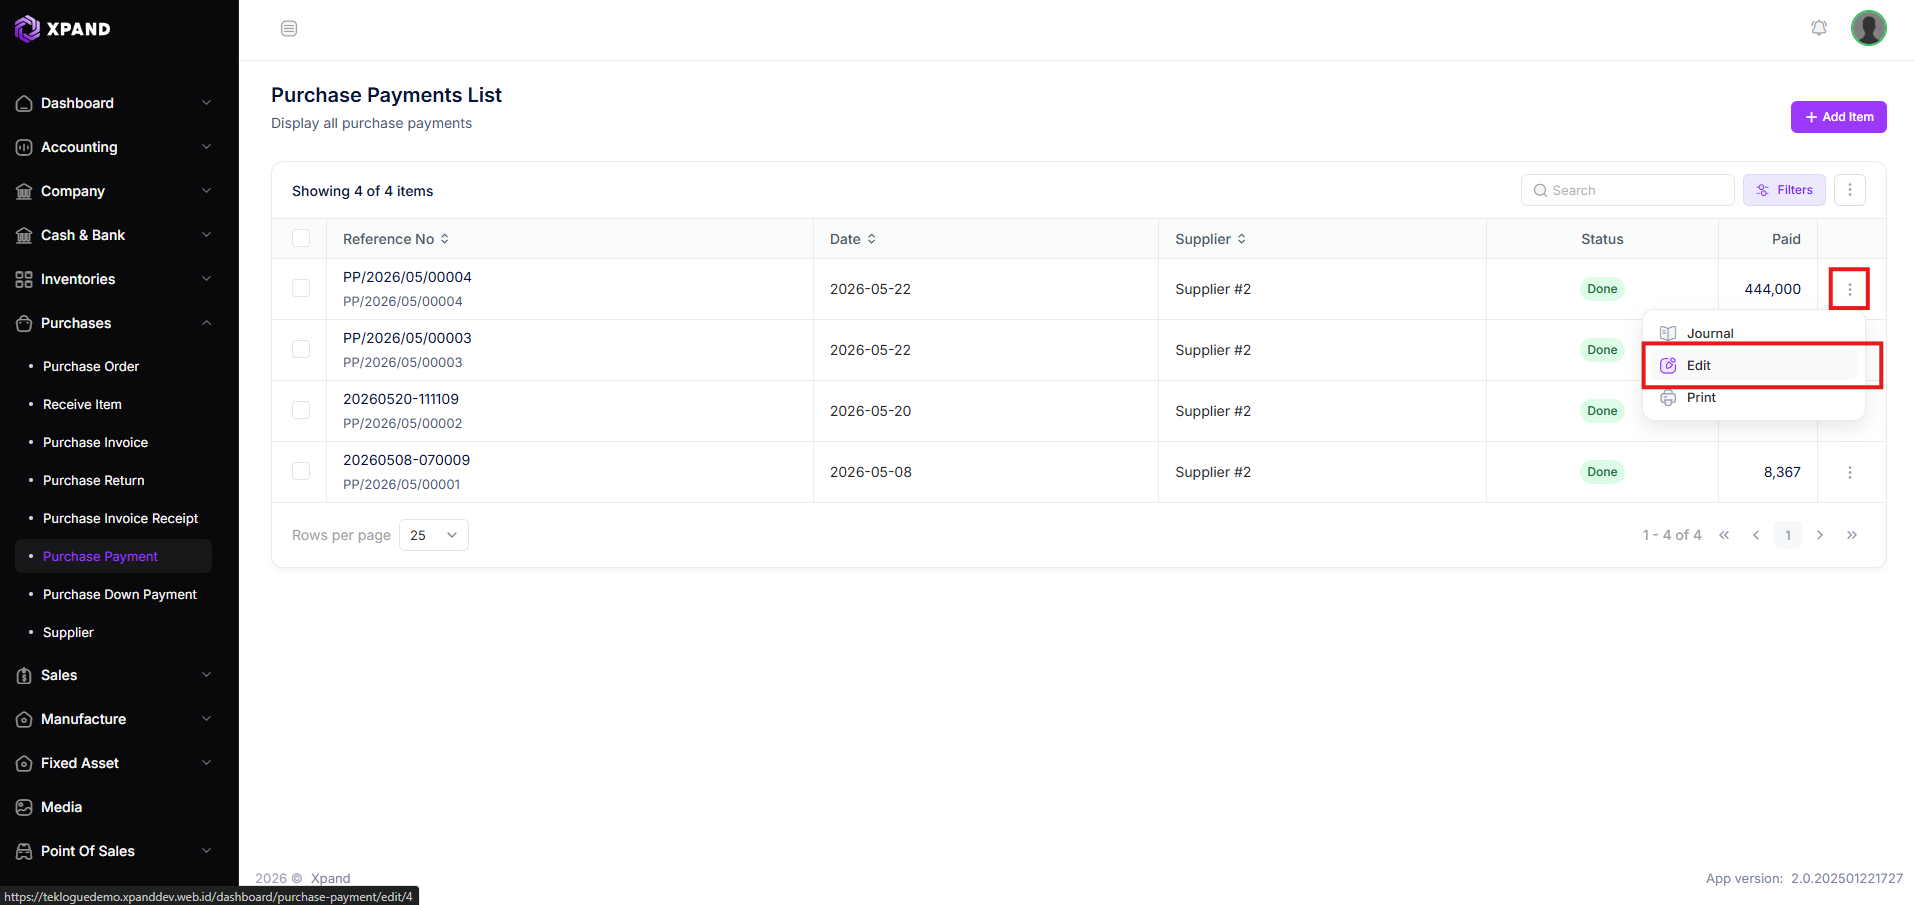Image resolution: width=1915 pixels, height=905 pixels.
Task: Open the Filters button
Action: 1784,190
